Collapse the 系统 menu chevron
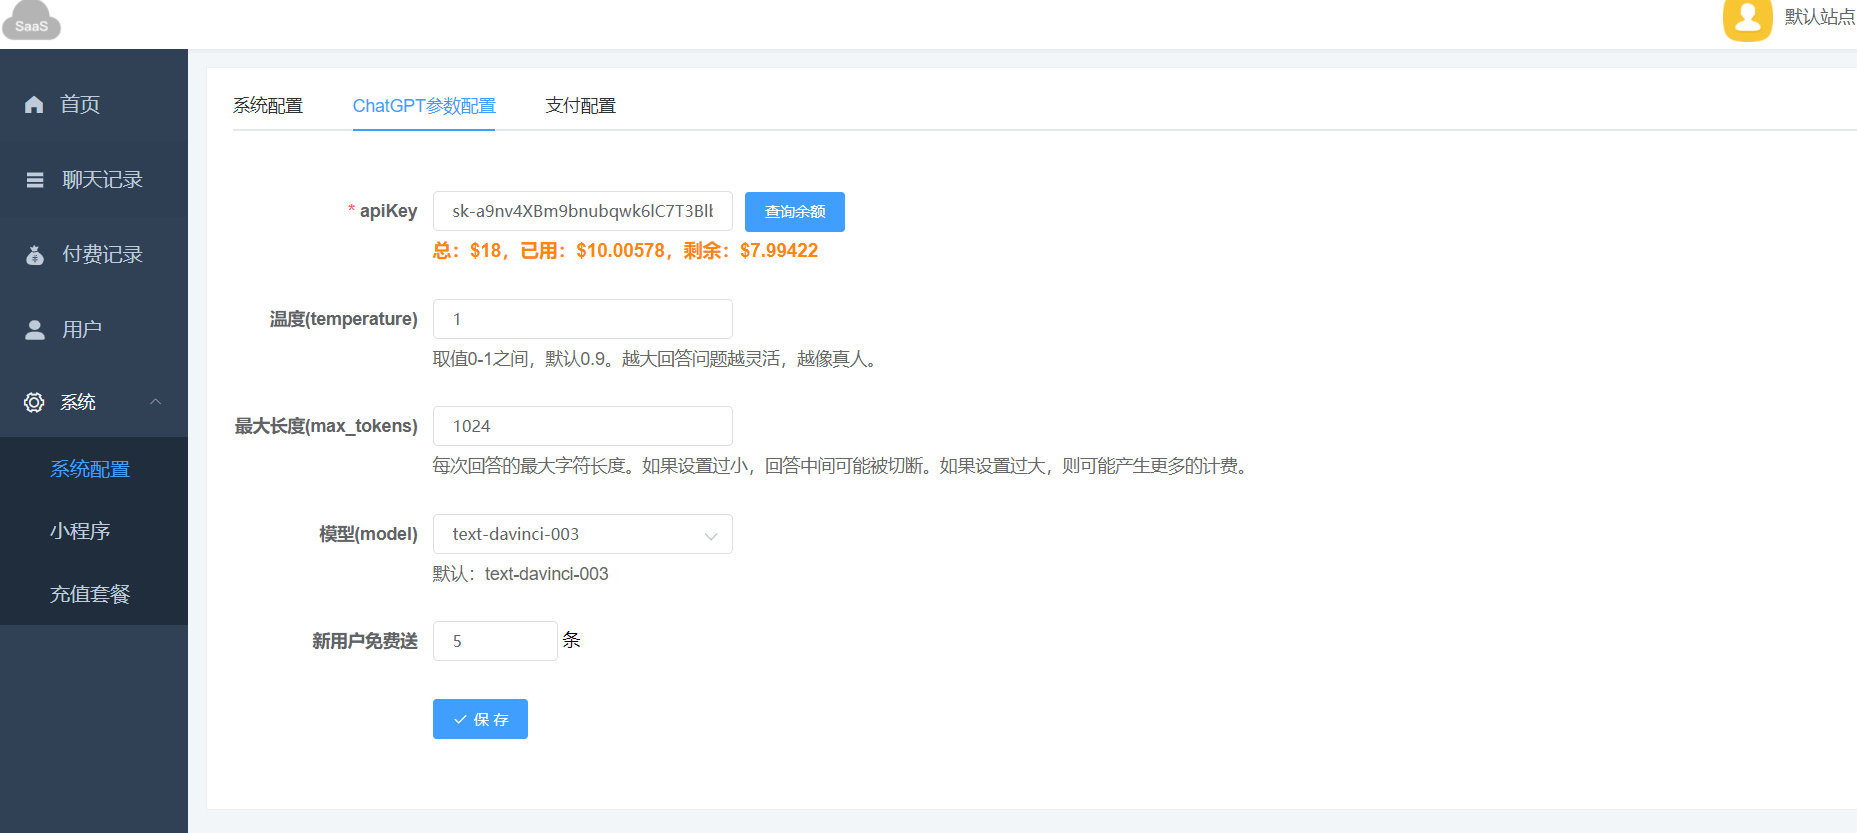 pos(155,402)
